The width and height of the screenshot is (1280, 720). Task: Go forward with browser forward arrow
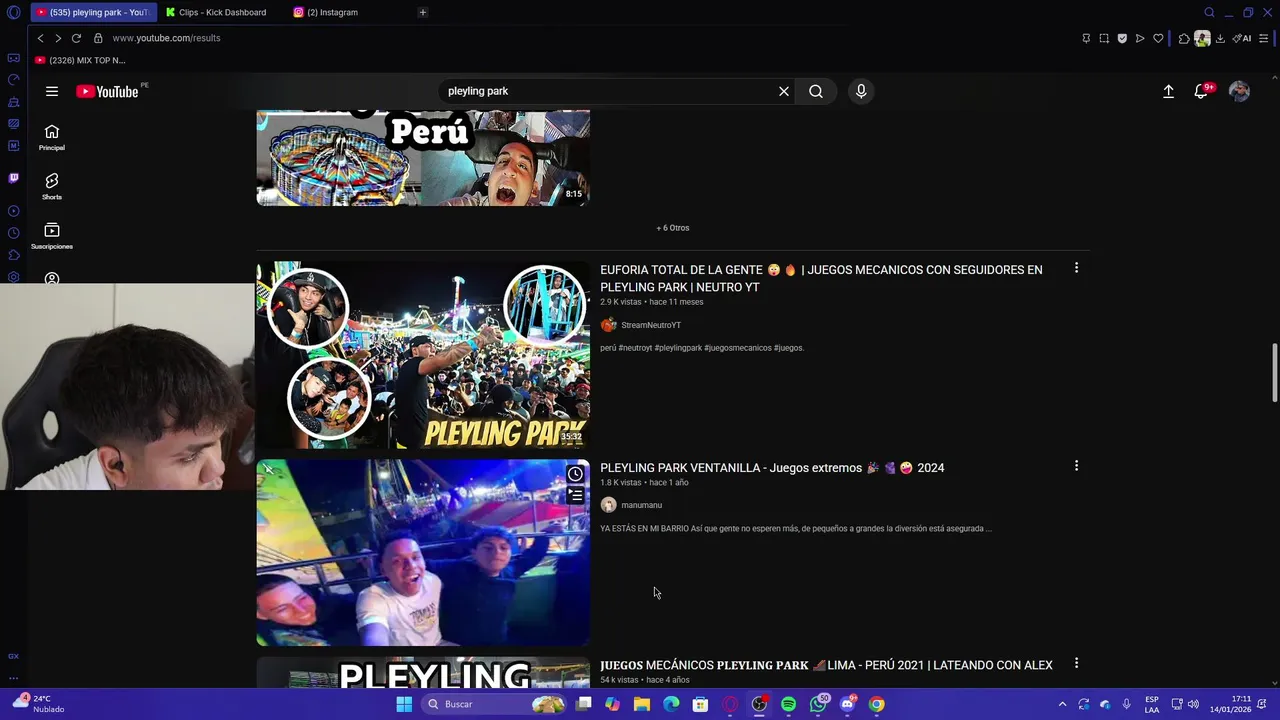(x=58, y=38)
